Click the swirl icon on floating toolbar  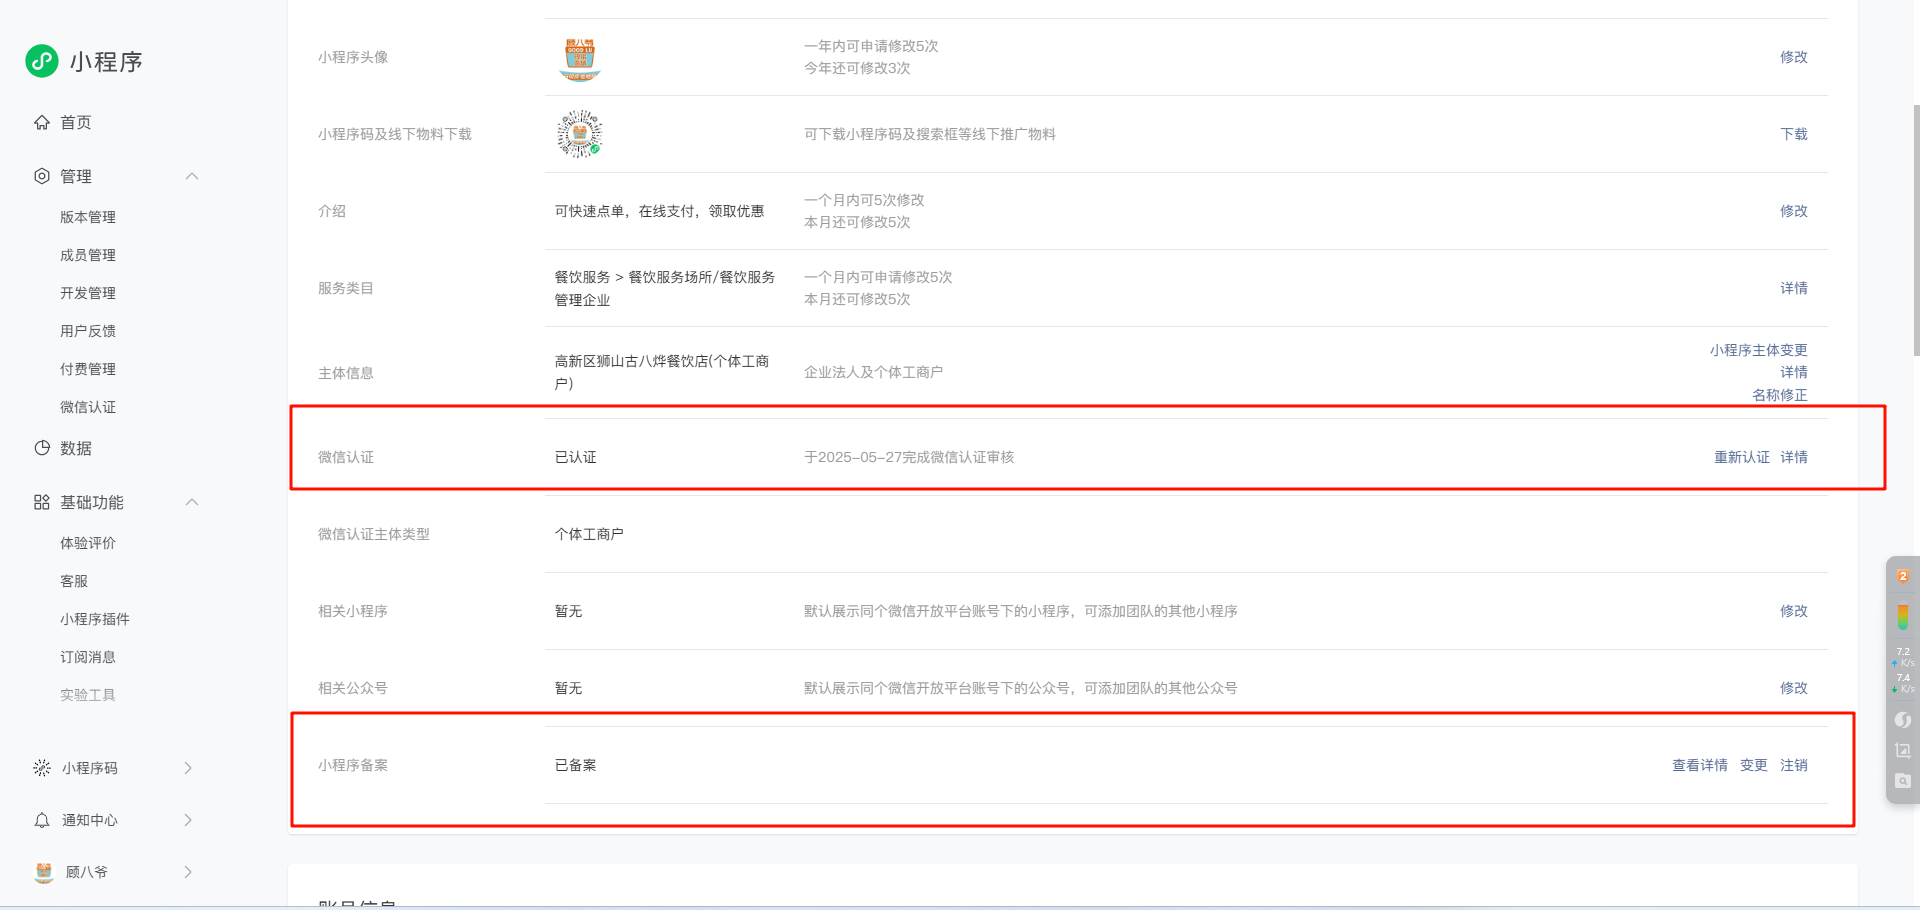point(1903,720)
